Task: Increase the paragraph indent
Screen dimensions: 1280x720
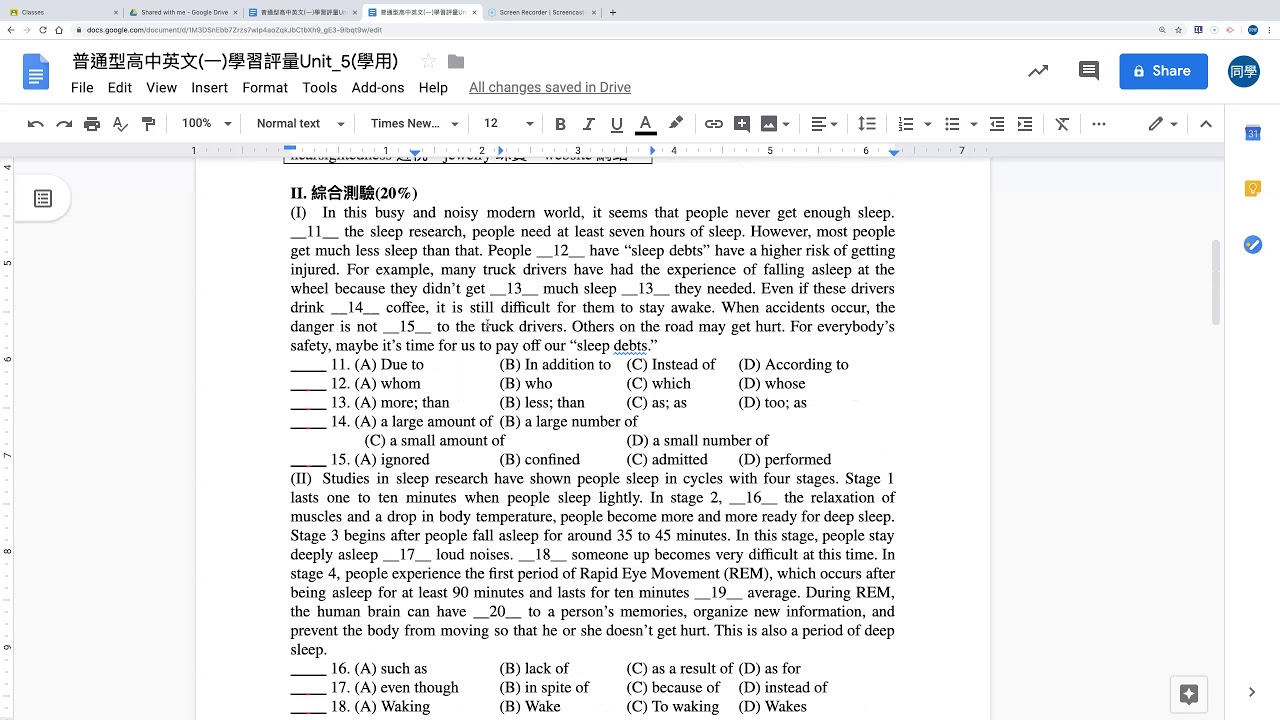Action: point(1024,124)
